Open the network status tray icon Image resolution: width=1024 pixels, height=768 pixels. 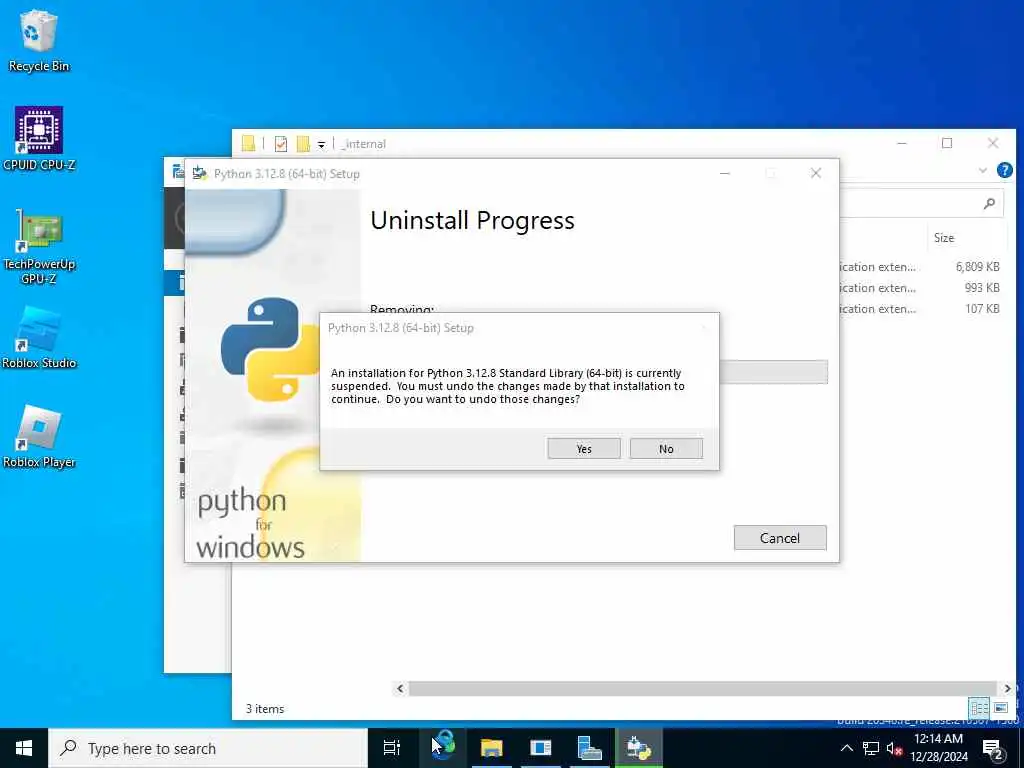tap(871, 748)
